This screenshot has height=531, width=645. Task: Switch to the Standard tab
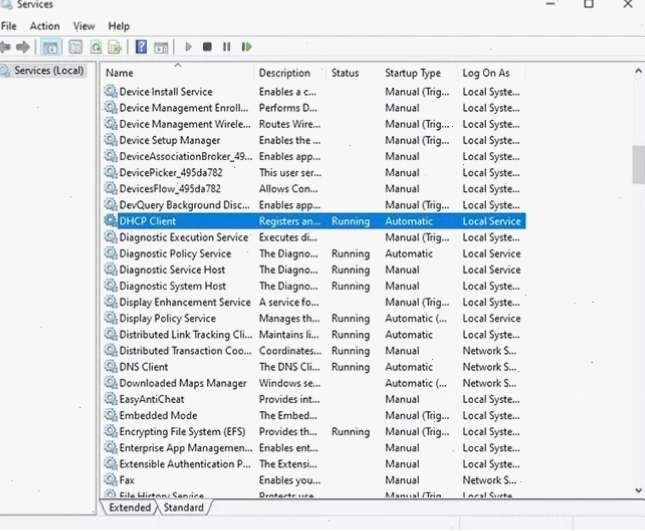pyautogui.click(x=183, y=508)
